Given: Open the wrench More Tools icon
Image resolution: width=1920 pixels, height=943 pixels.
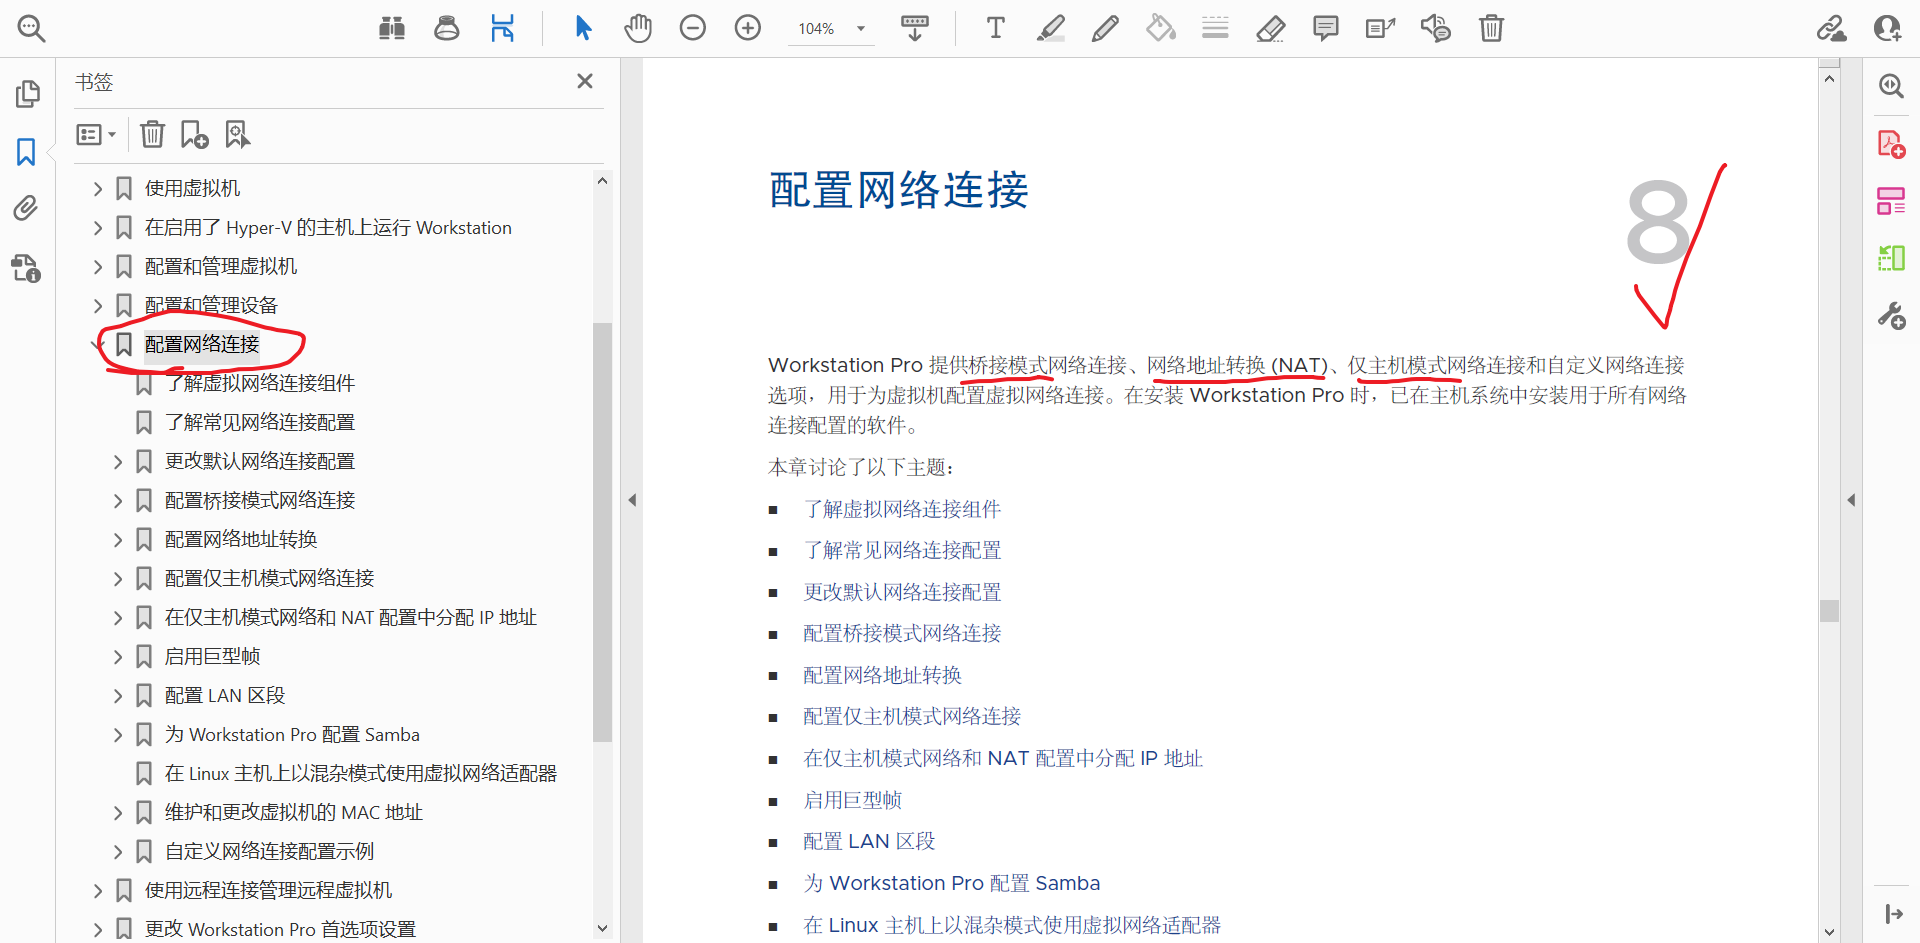Looking at the screenshot, I should point(1891,316).
